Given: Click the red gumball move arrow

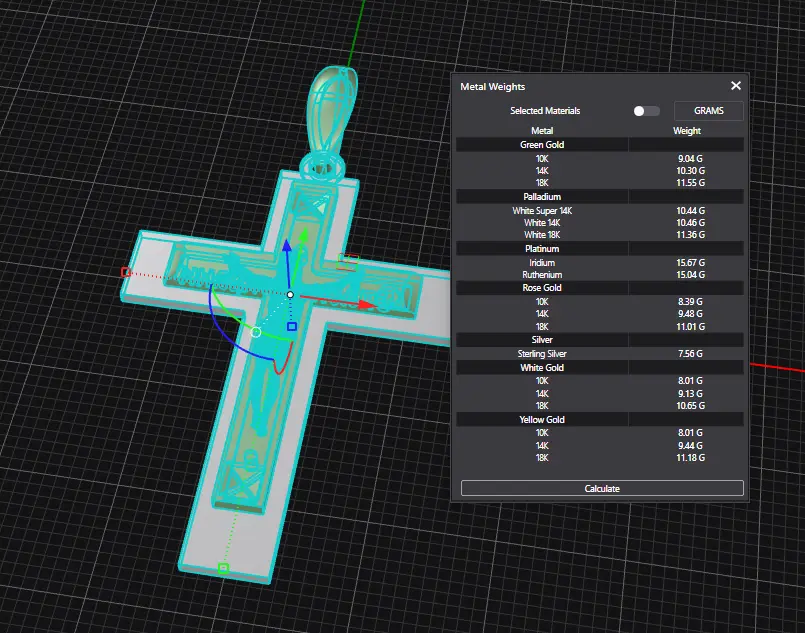Looking at the screenshot, I should [x=368, y=303].
